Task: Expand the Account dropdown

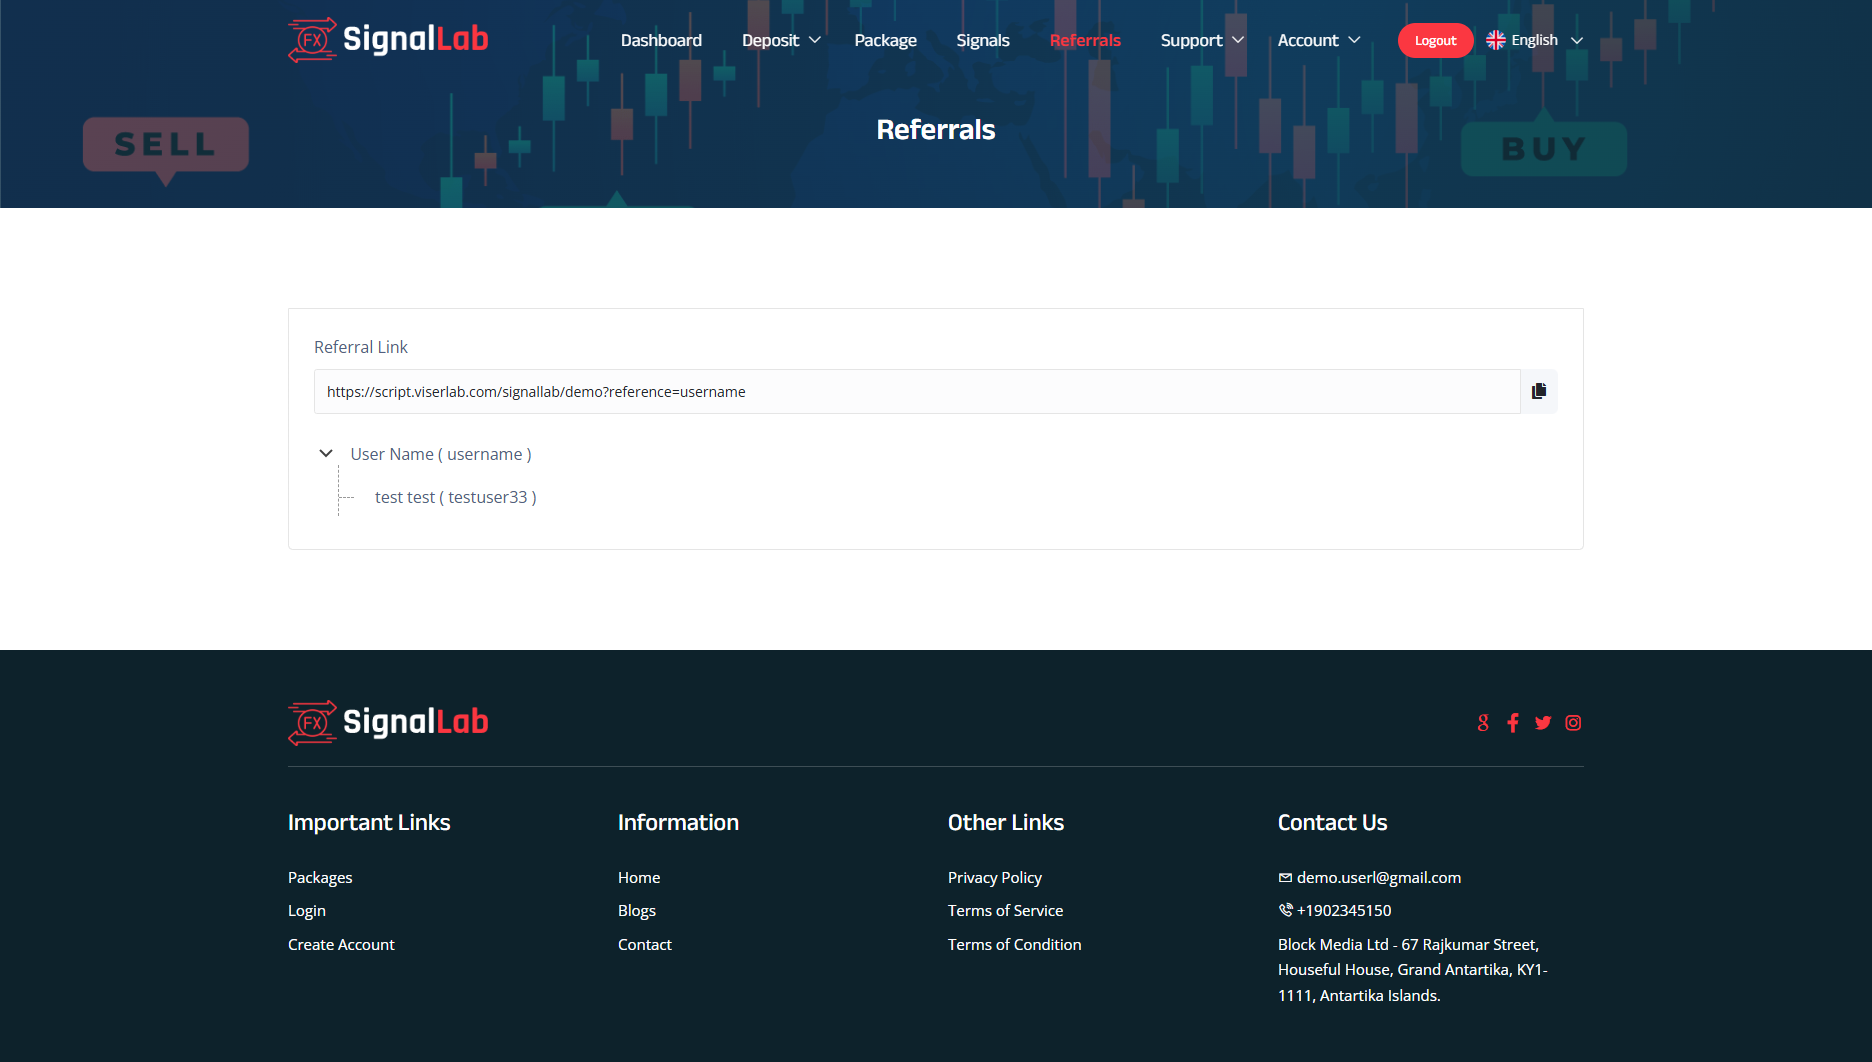Action: pos(1317,40)
